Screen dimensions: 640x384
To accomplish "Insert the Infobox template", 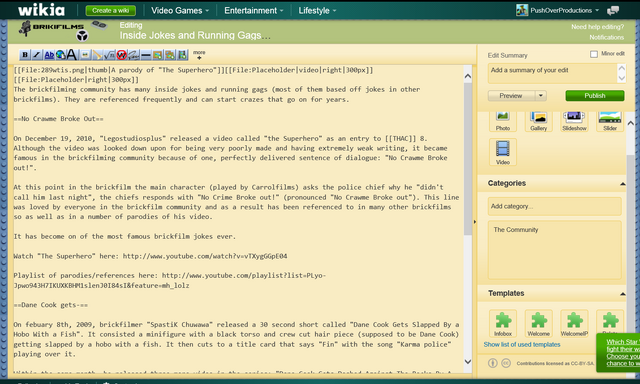I will click(x=503, y=323).
